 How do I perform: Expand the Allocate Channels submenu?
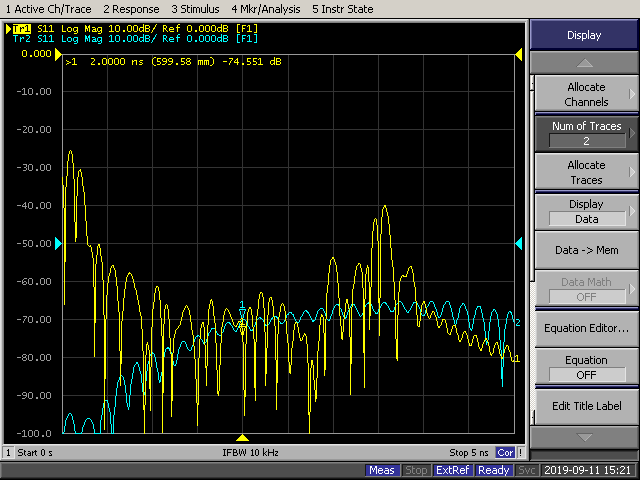(x=585, y=95)
